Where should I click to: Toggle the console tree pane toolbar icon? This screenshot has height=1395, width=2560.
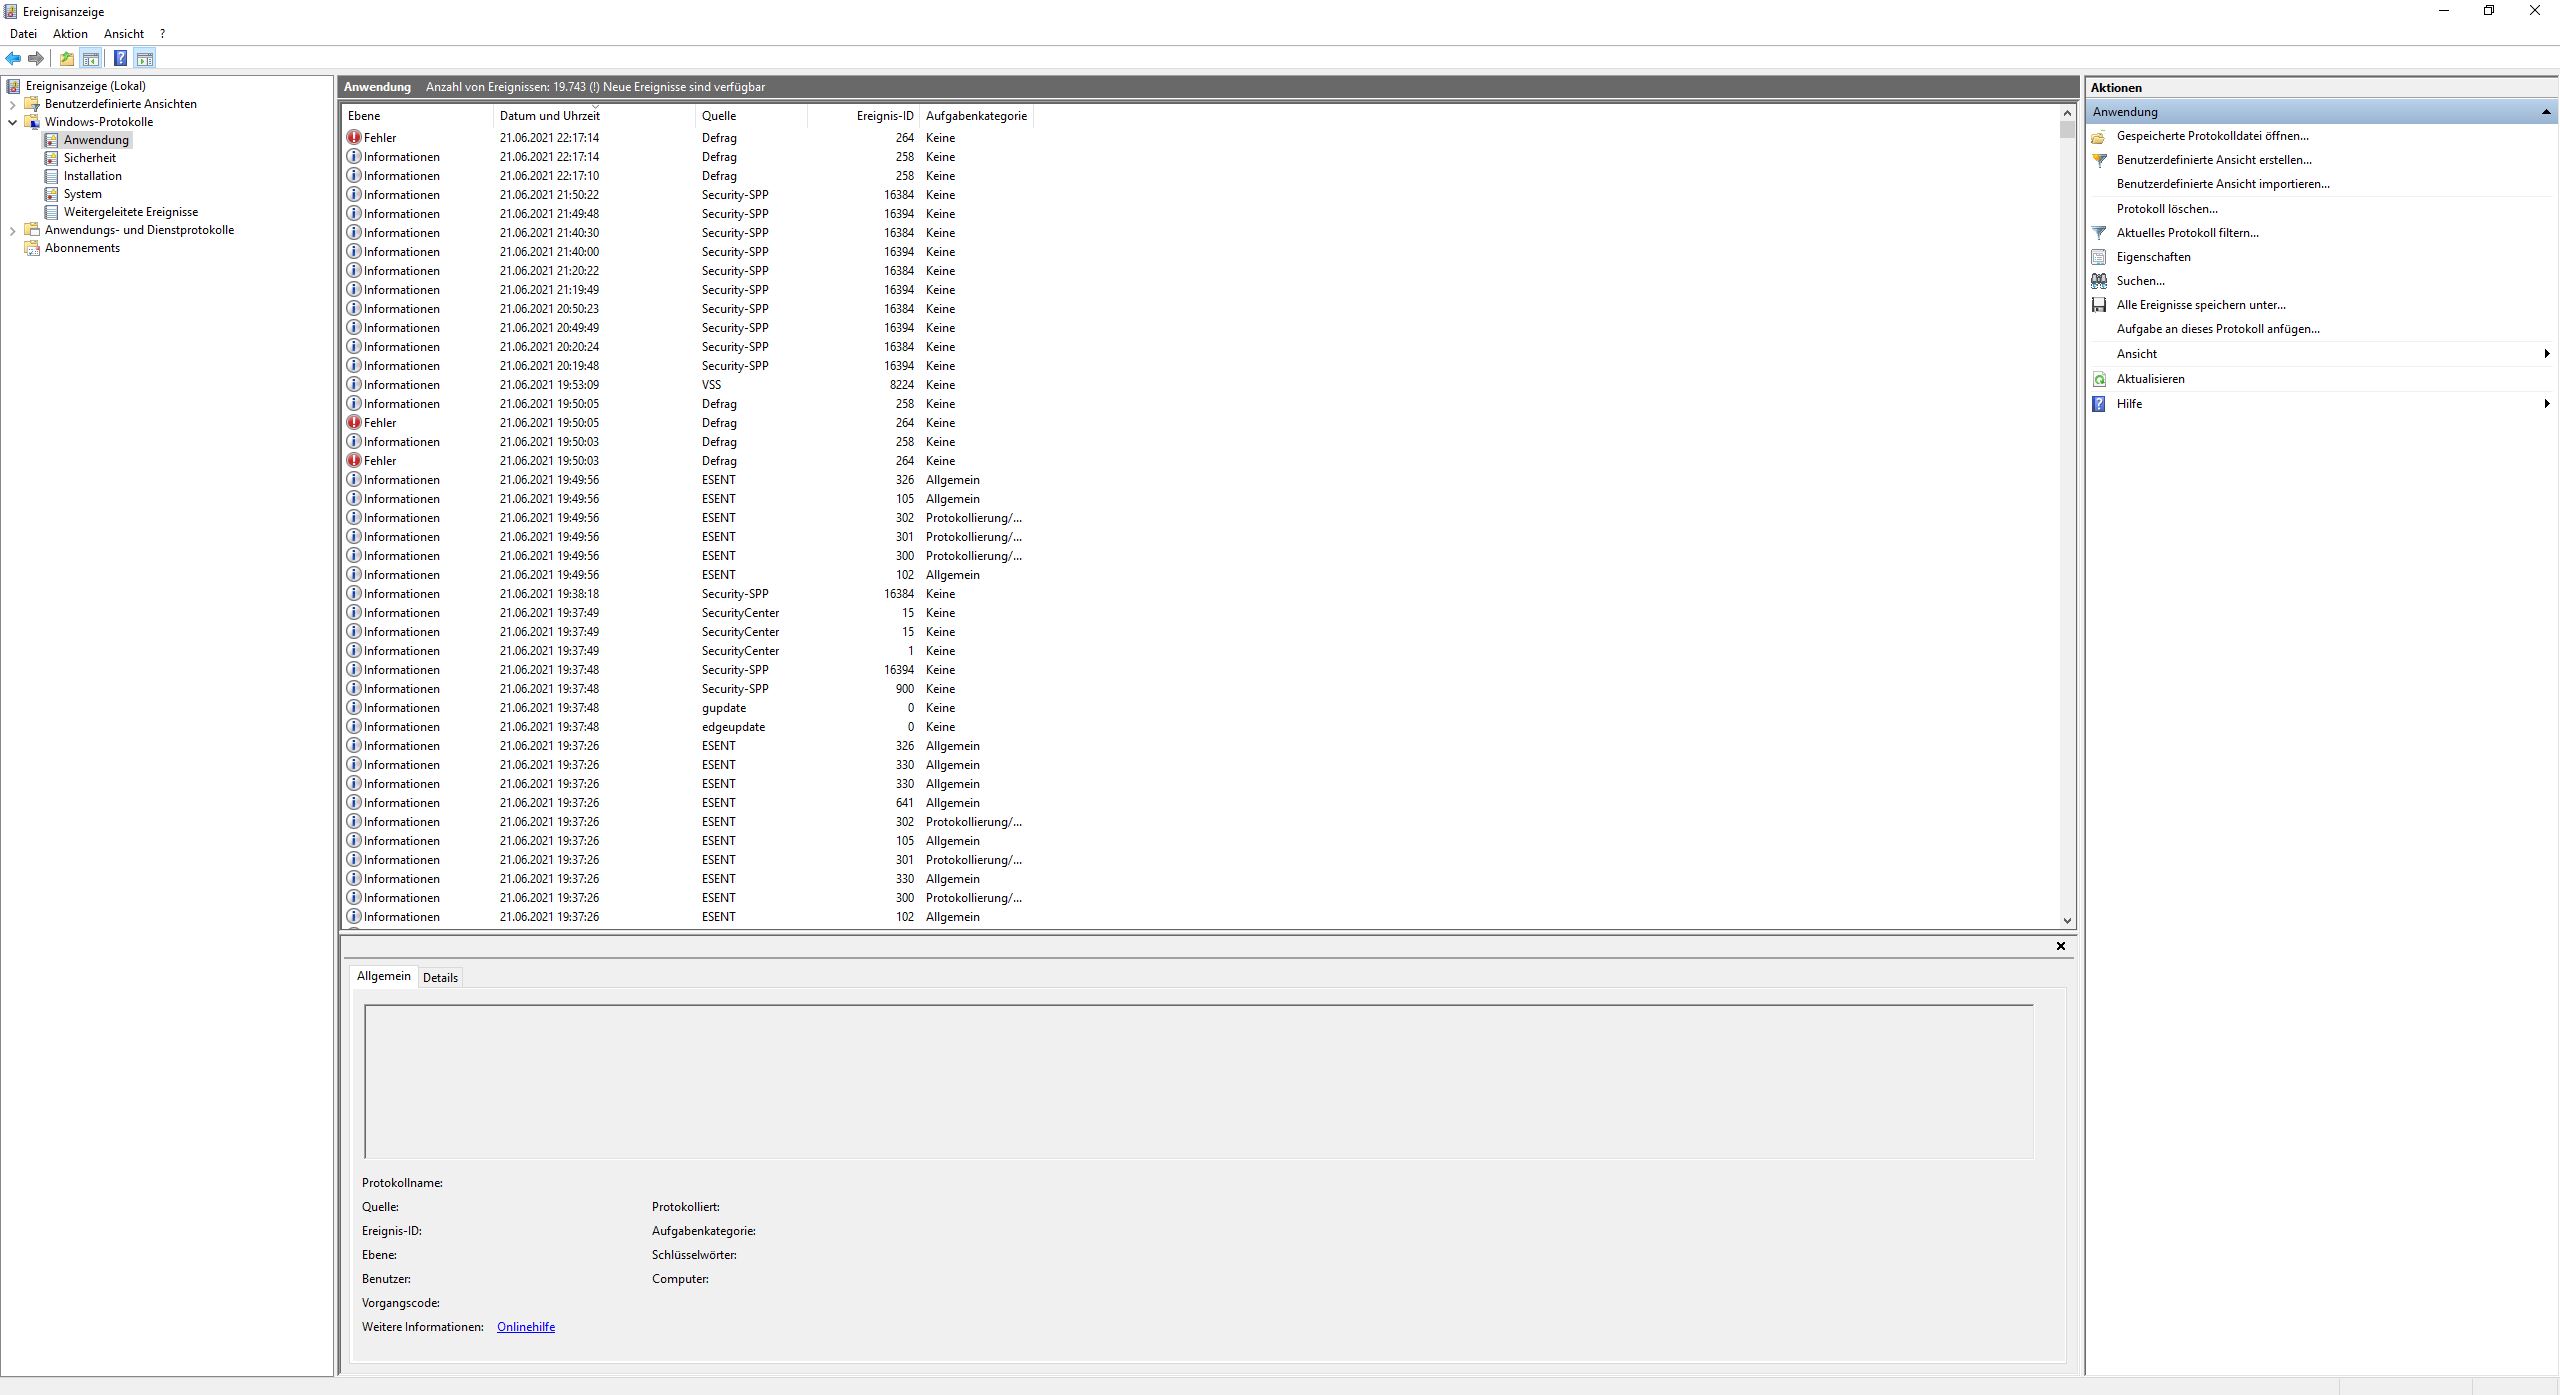91,58
